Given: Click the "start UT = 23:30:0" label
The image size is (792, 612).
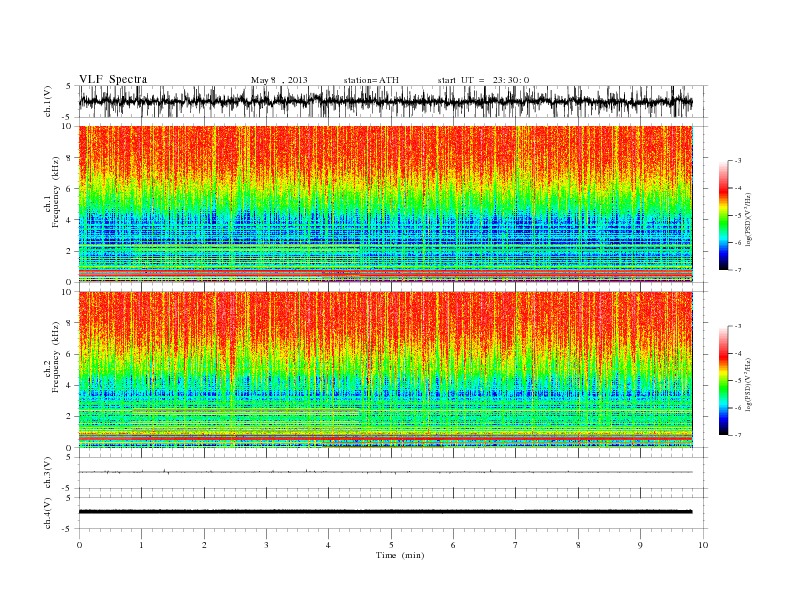Looking at the screenshot, I should point(483,80).
